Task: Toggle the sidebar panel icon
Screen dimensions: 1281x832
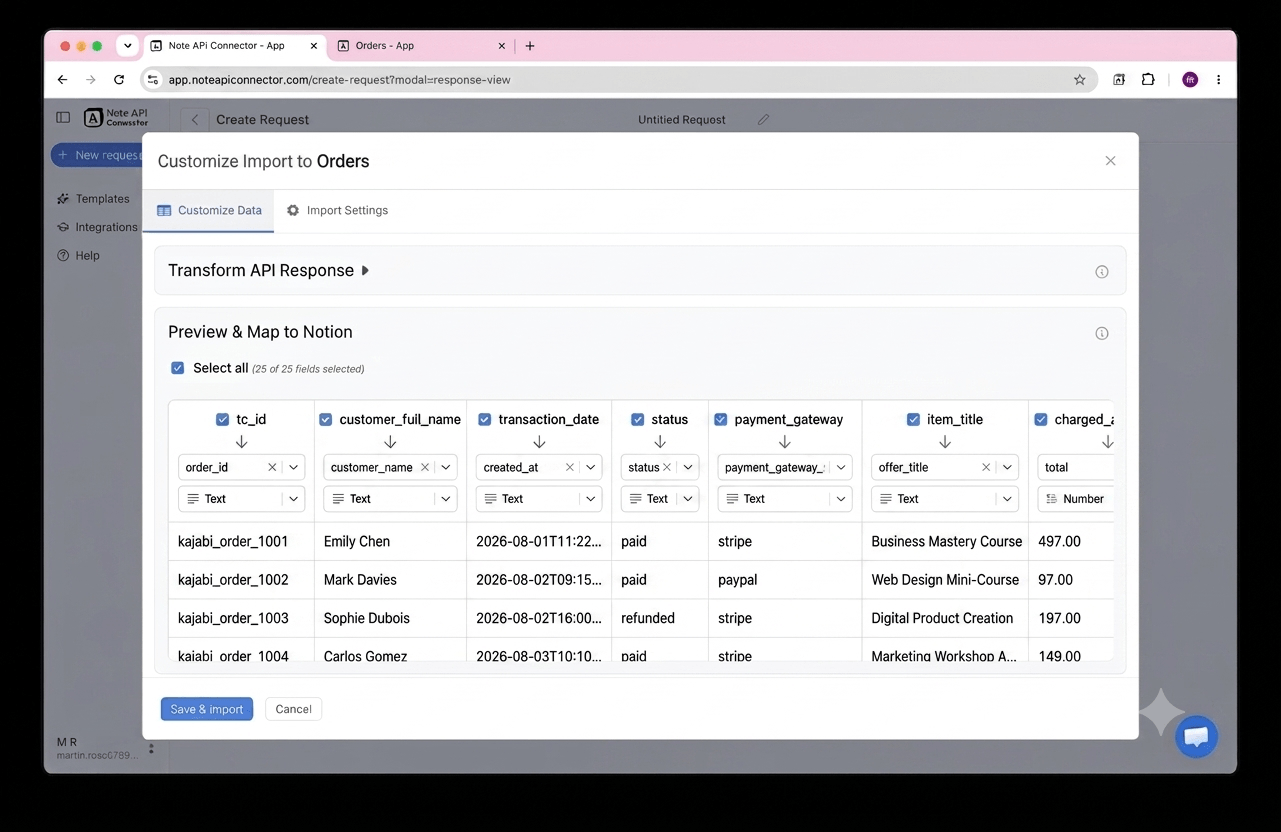Action: pyautogui.click(x=63, y=118)
